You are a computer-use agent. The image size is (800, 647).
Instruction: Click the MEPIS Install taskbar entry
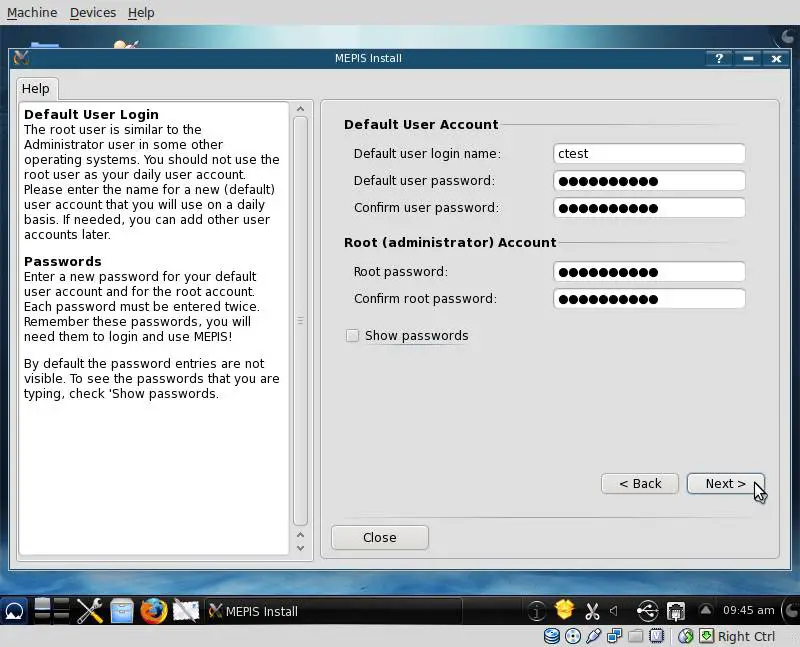tap(333, 611)
